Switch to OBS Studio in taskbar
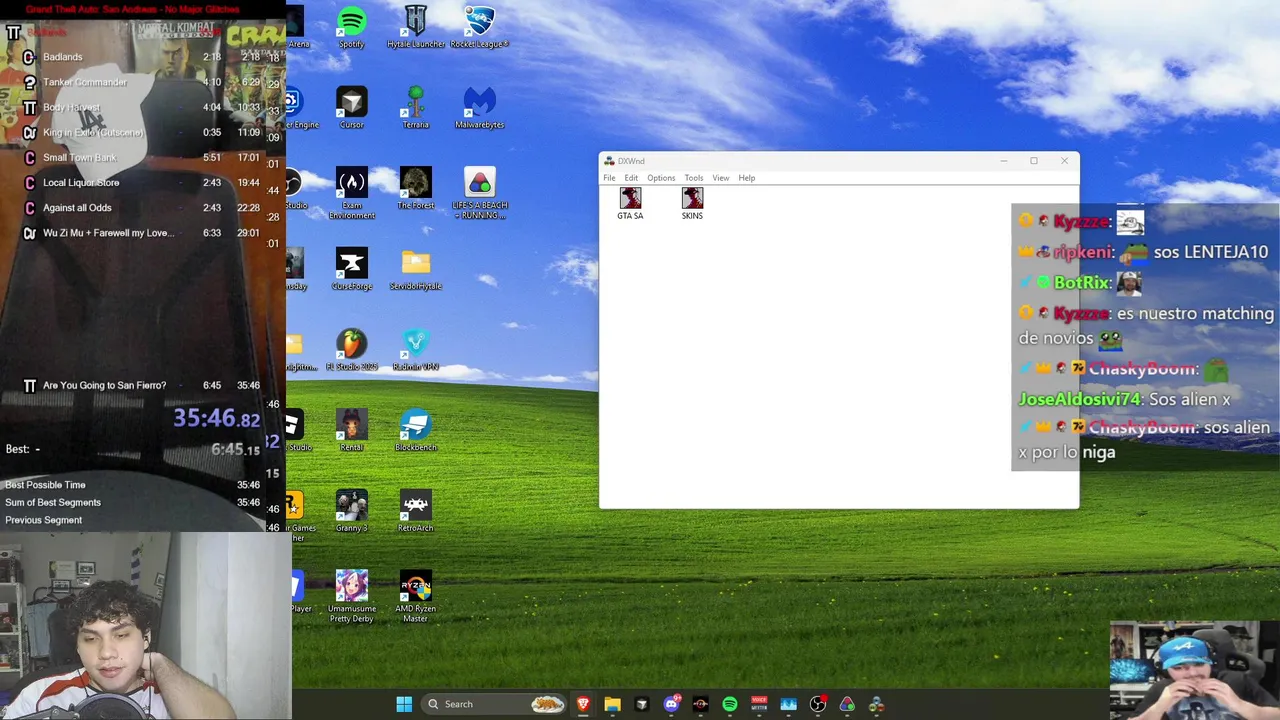The width and height of the screenshot is (1280, 720). pyautogui.click(x=818, y=704)
